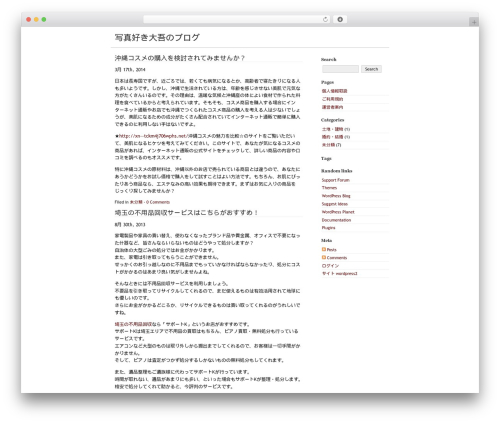The width and height of the screenshot is (500, 423).
Task: Click the Tags sidebar heading
Action: 326,159
